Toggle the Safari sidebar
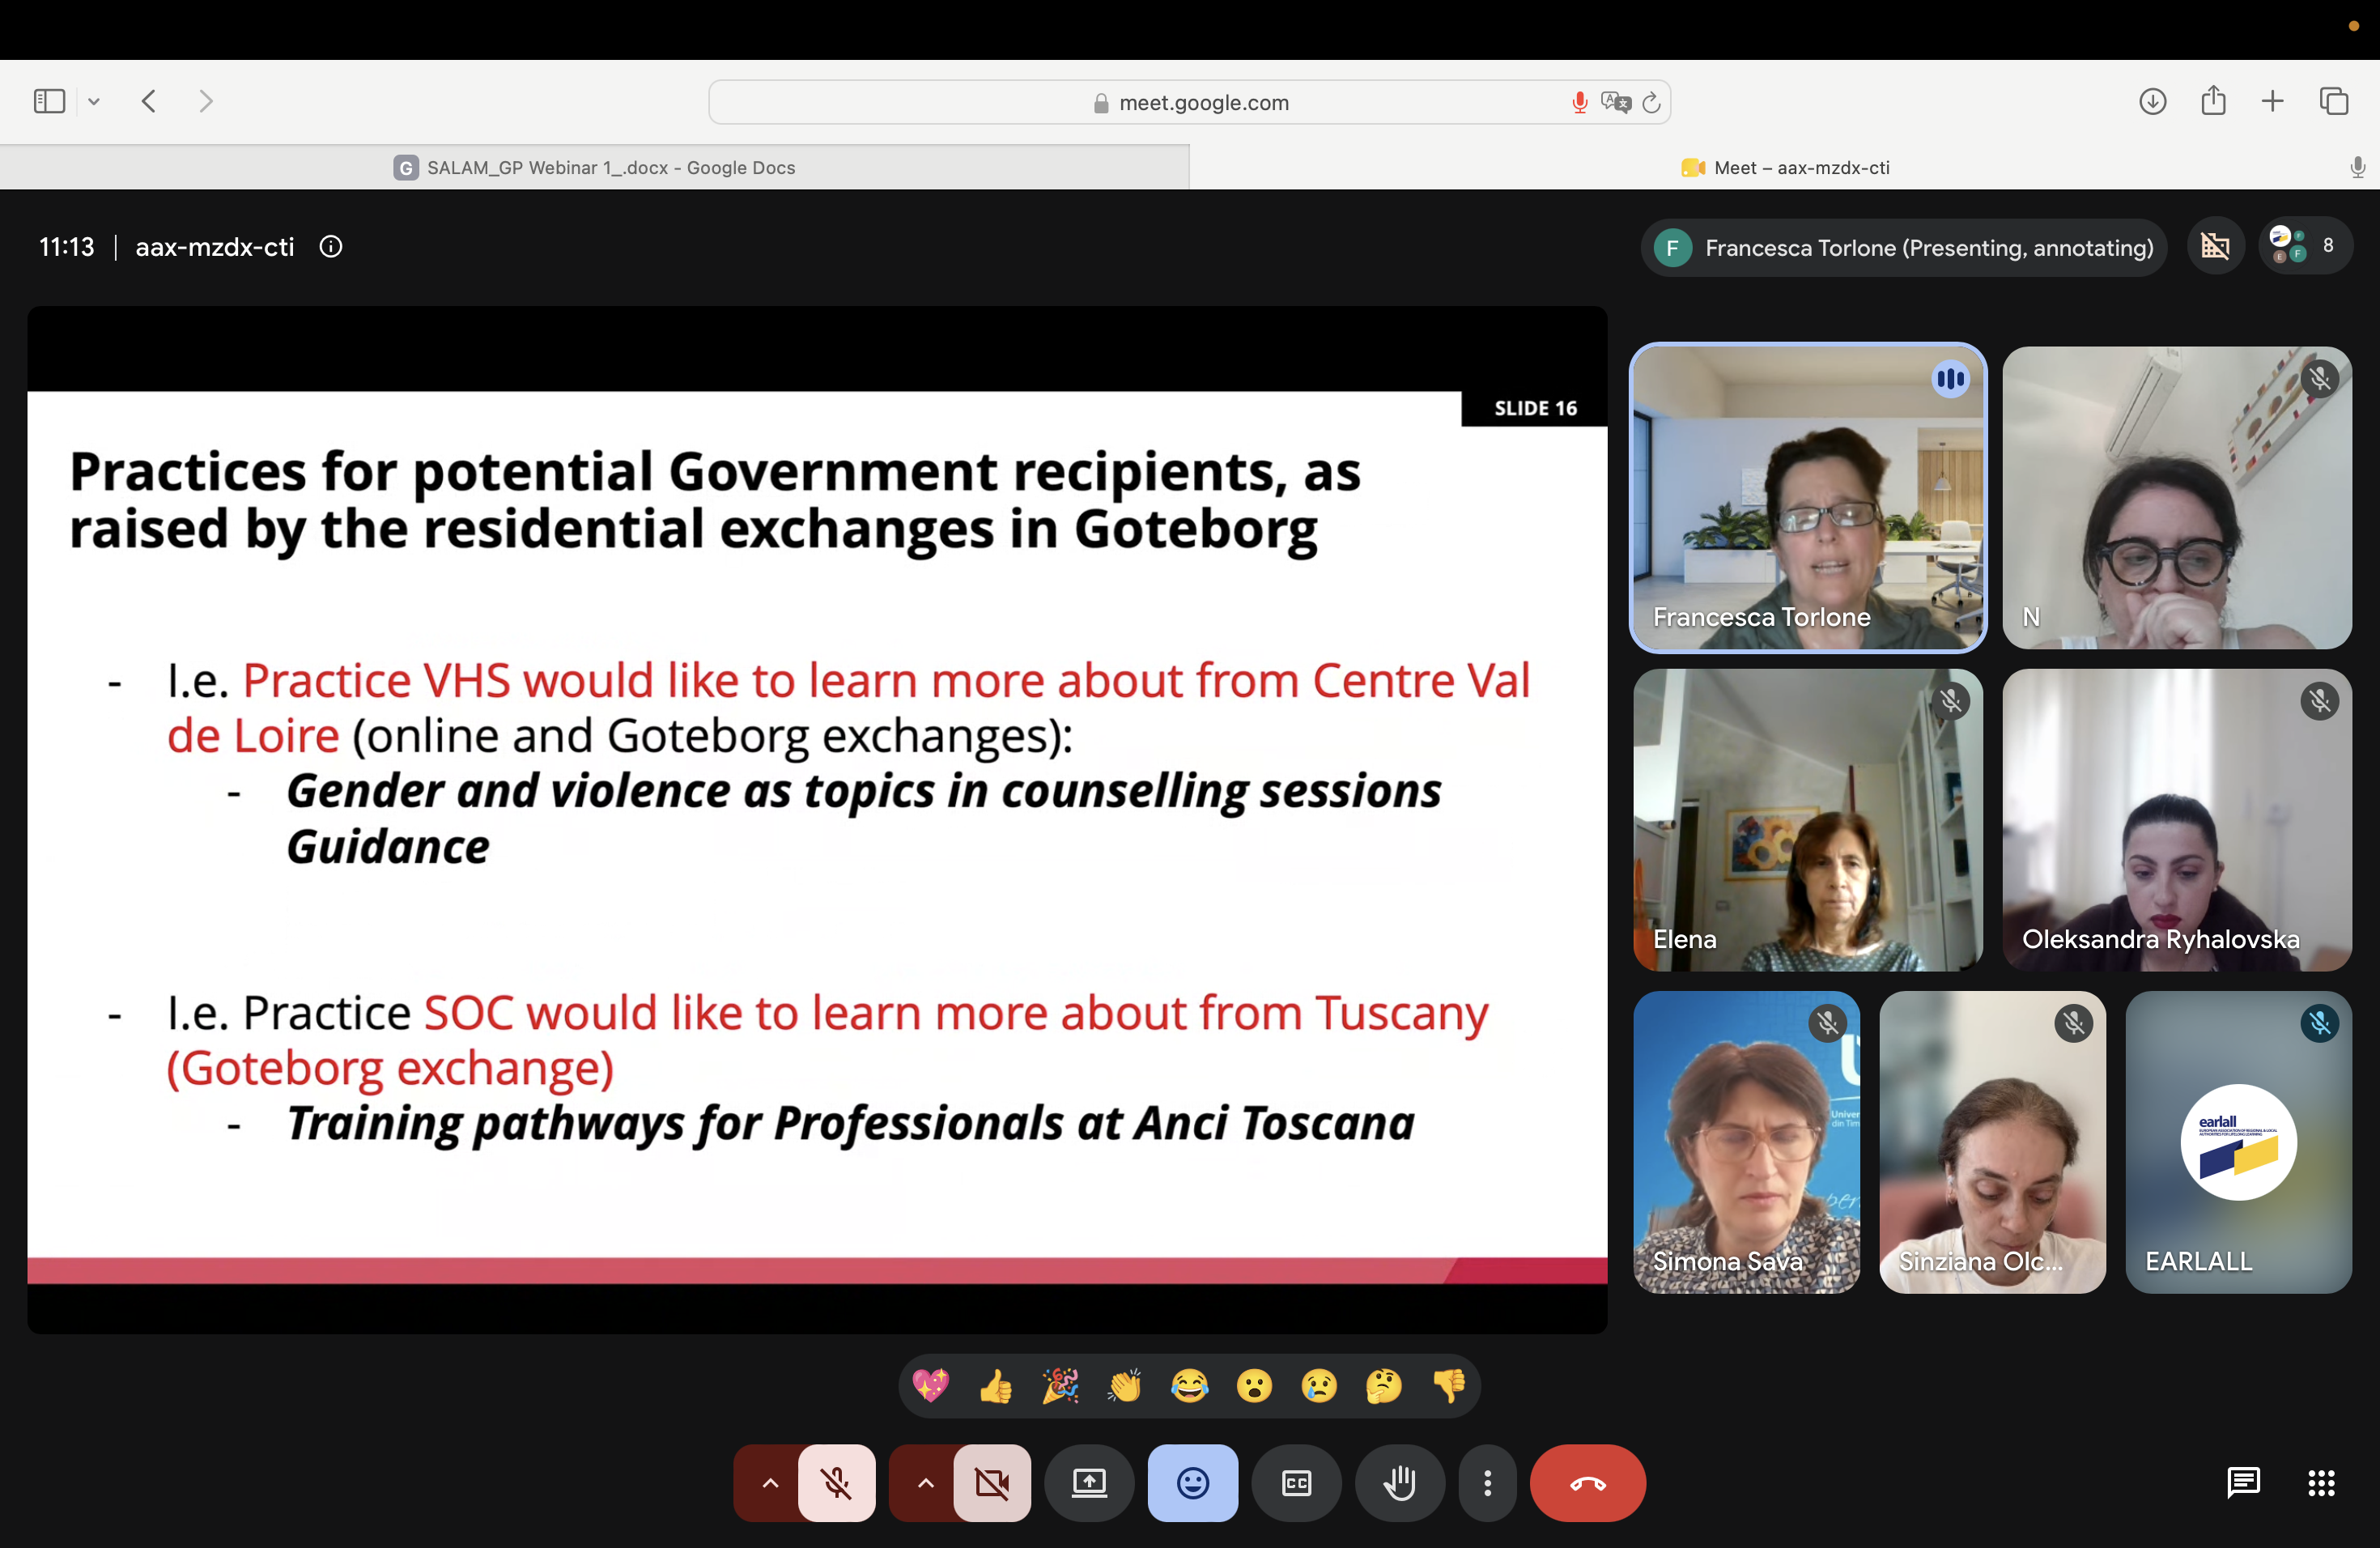Viewport: 2380px width, 1548px height. [x=49, y=101]
